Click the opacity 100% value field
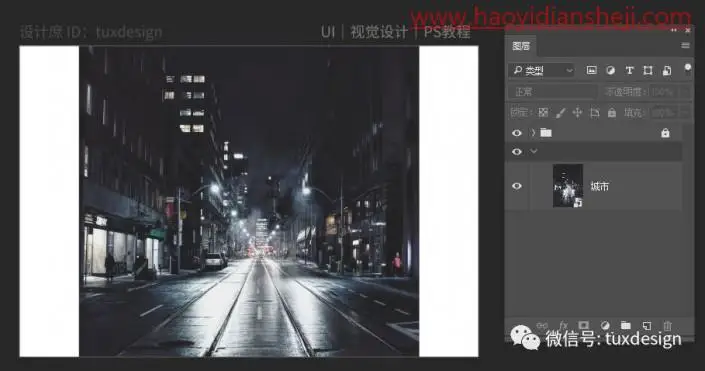Screen dimensions: 705x371 (x=663, y=92)
